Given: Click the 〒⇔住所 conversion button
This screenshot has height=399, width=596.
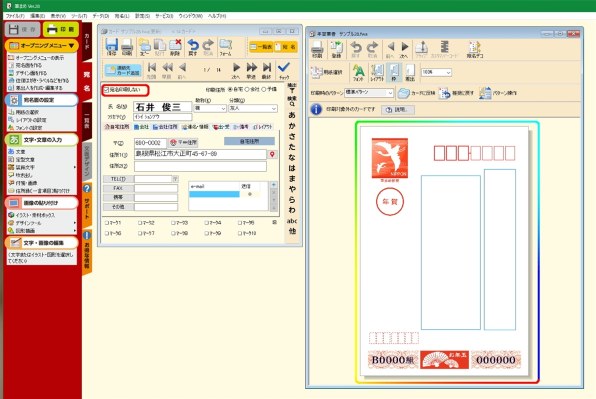Looking at the screenshot, I should point(184,142).
